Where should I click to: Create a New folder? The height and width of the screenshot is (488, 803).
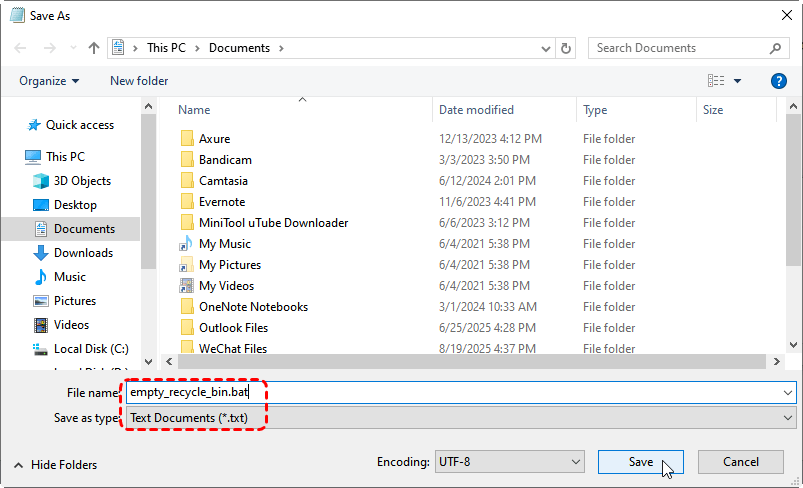(x=139, y=81)
